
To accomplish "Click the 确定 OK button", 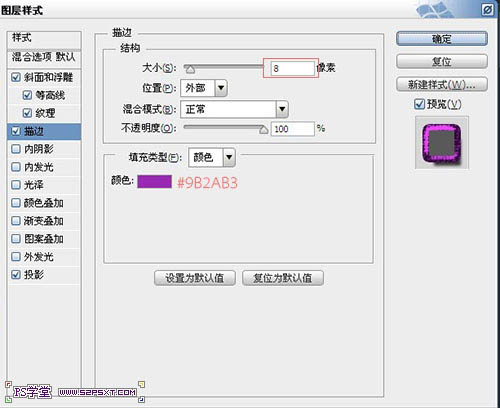I will (x=442, y=39).
